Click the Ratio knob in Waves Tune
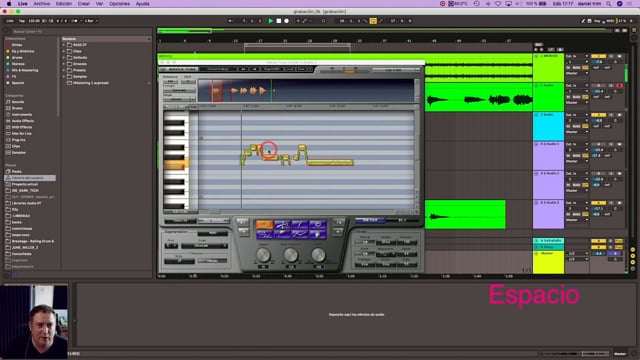Viewport: 640px width, 360px height. (318, 255)
